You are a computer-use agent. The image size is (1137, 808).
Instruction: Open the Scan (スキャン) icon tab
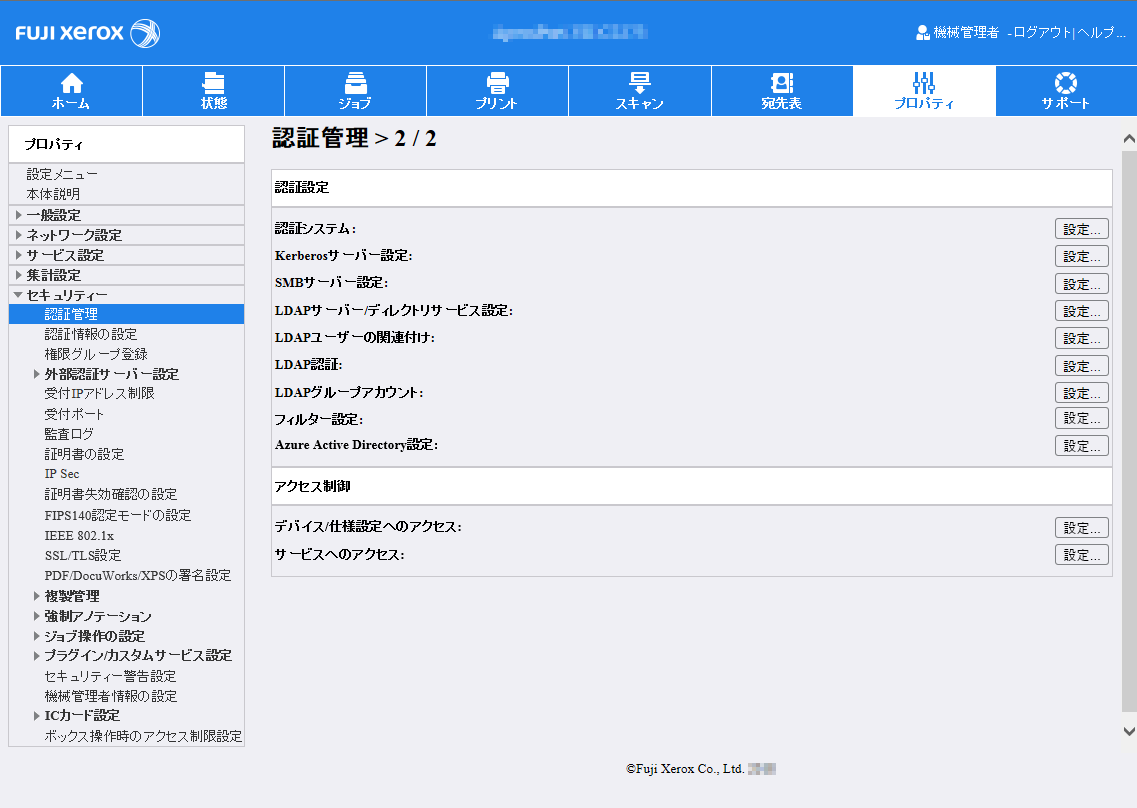click(x=639, y=83)
